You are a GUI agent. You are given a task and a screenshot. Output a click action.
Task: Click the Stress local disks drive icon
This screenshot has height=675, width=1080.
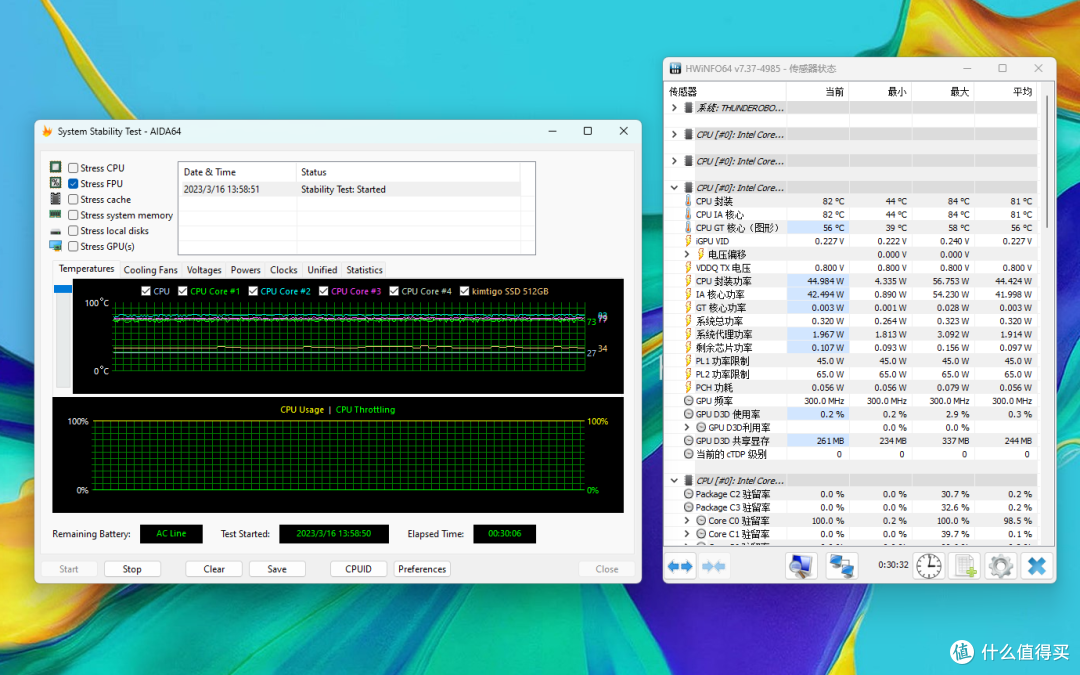tap(56, 231)
